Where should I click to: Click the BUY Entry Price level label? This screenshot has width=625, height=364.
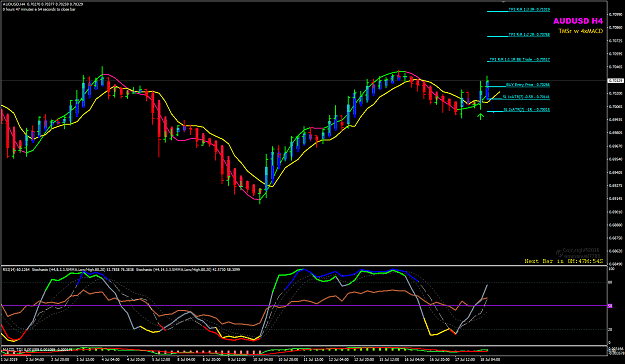[x=528, y=85]
